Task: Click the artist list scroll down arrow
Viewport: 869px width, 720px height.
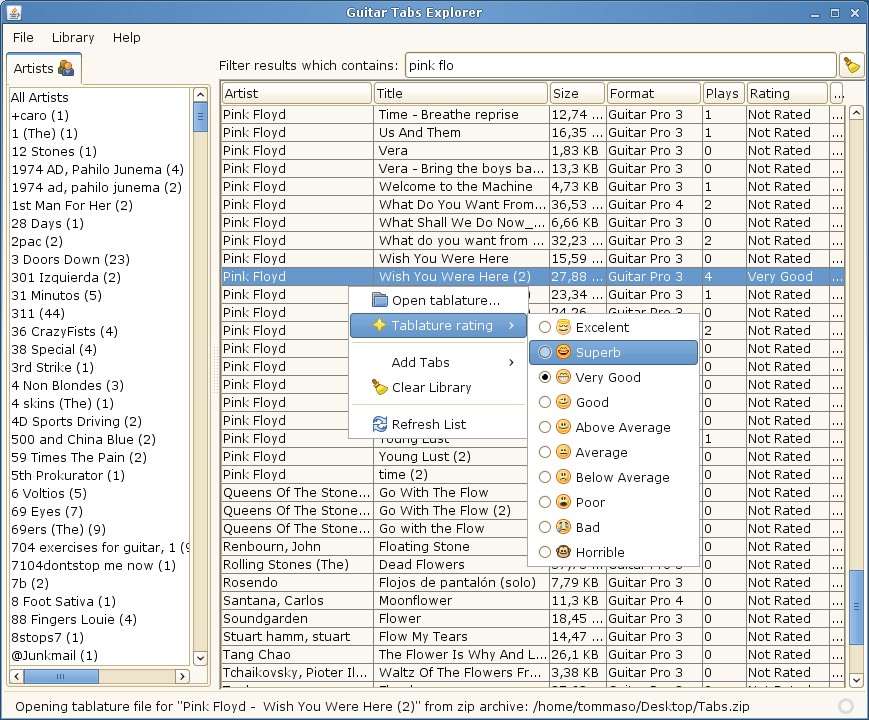Action: pyautogui.click(x=200, y=658)
